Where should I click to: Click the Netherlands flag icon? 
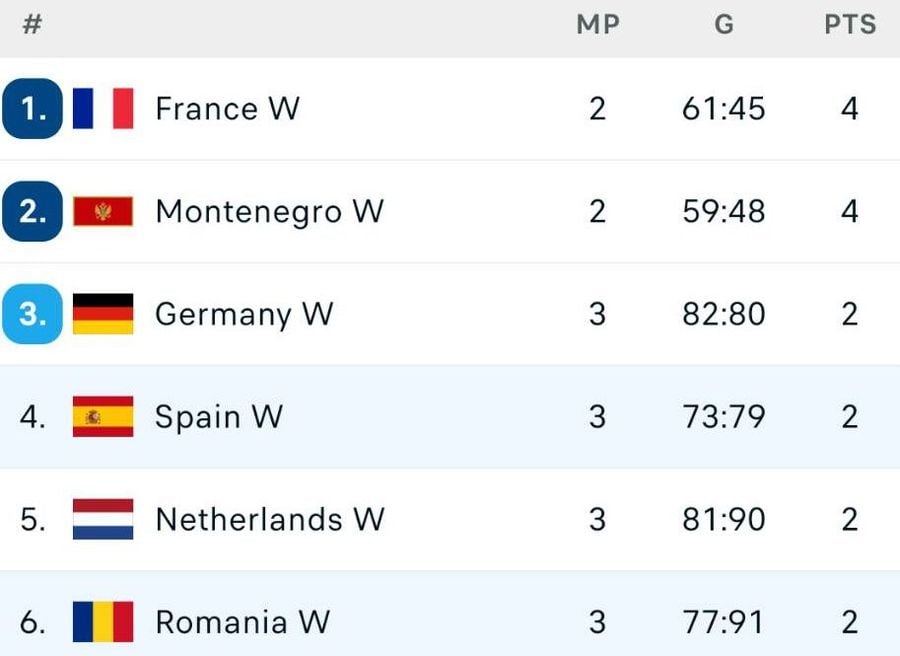coord(103,519)
